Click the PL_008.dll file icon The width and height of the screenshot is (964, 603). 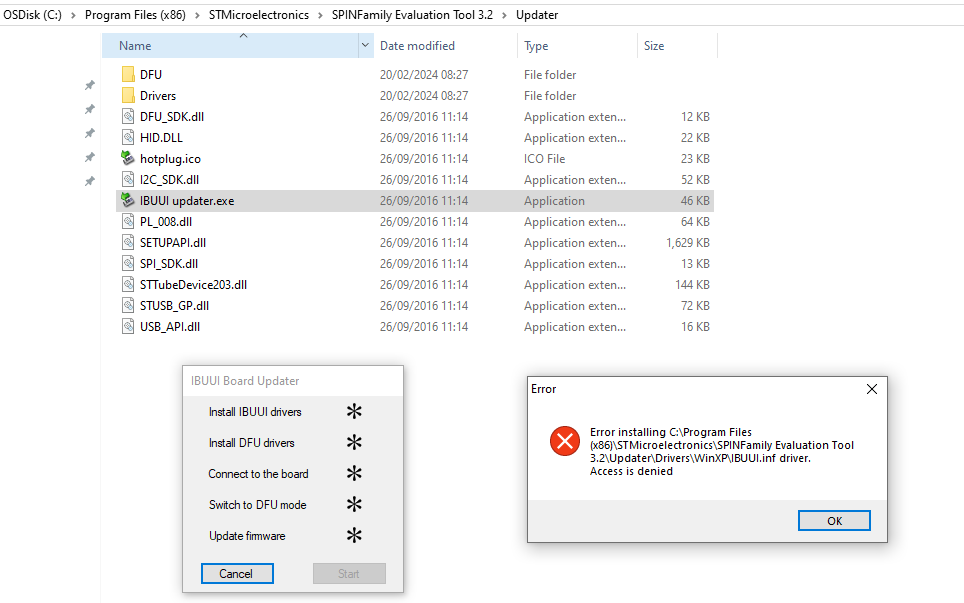click(x=128, y=221)
